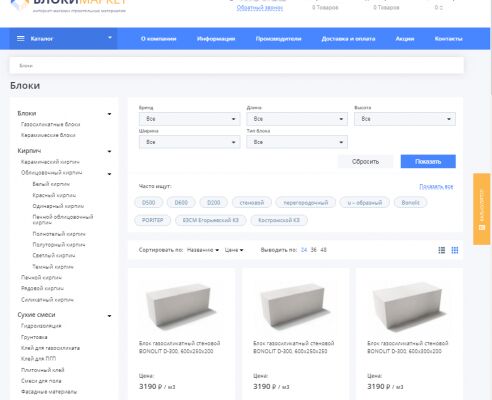Image resolution: width=492 pixels, height=400 pixels.
Task: Open Светлый кирпич sidebar link
Action: [x=54, y=256]
